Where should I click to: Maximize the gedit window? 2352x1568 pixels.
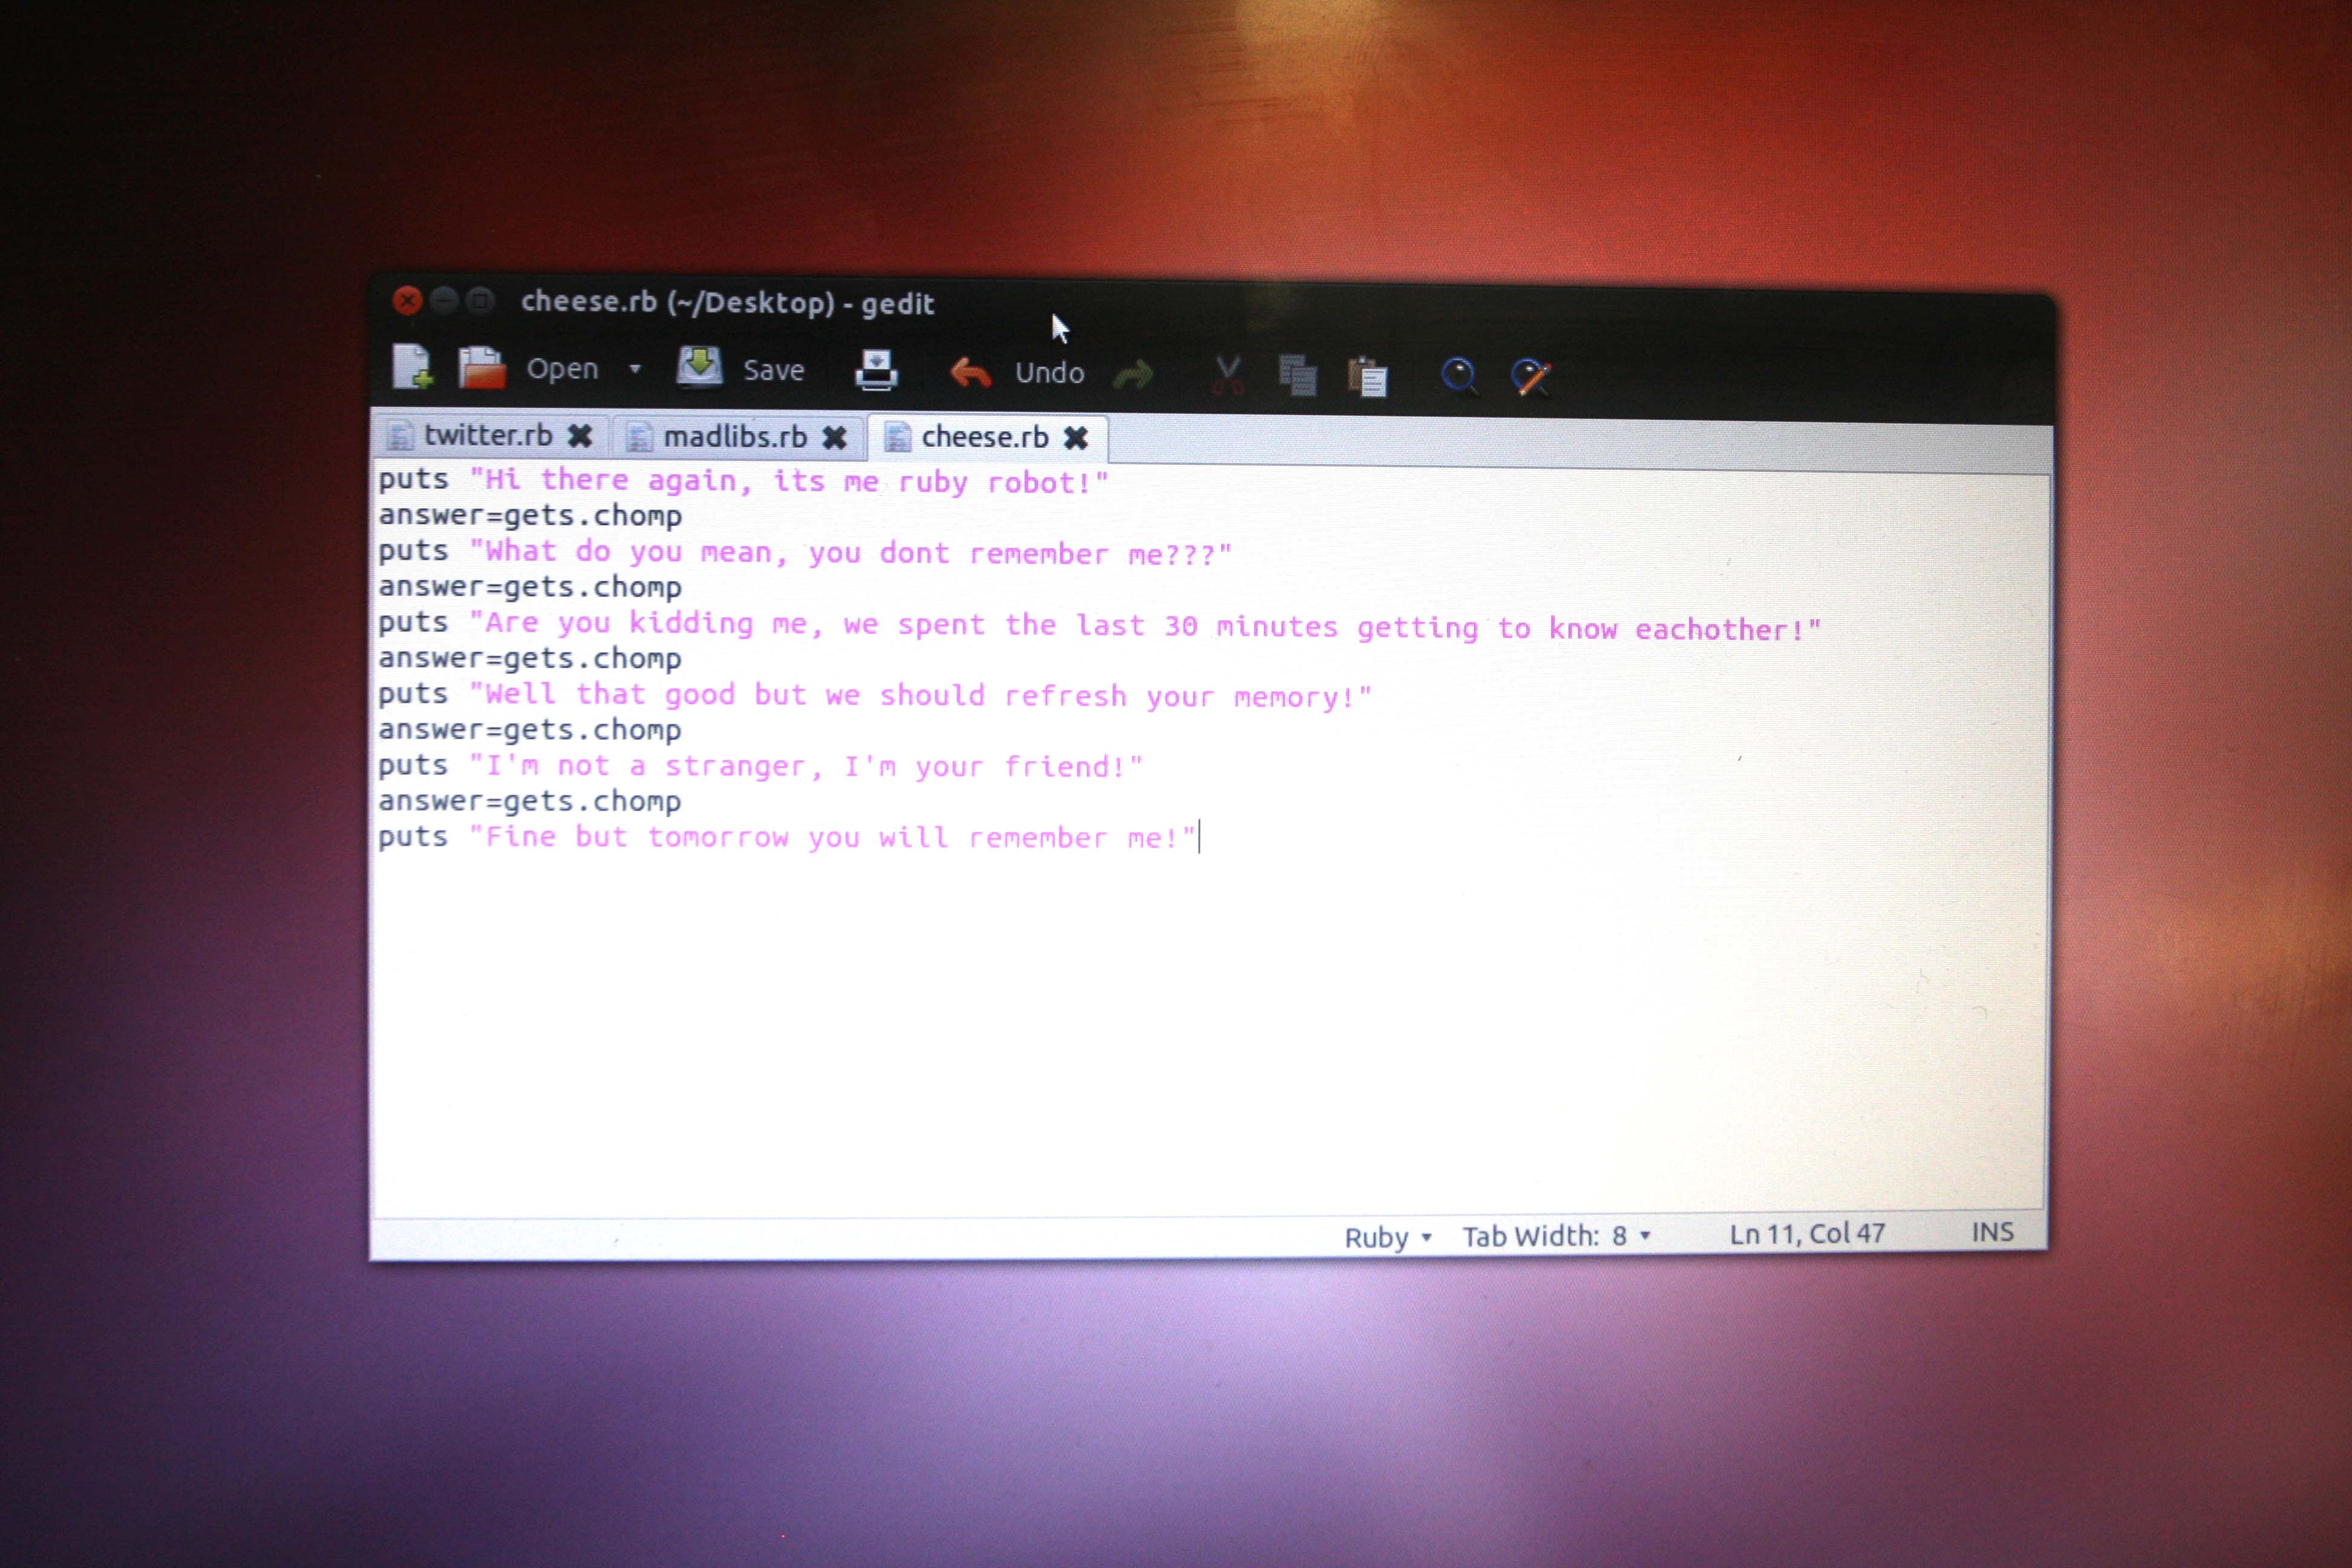pyautogui.click(x=481, y=300)
